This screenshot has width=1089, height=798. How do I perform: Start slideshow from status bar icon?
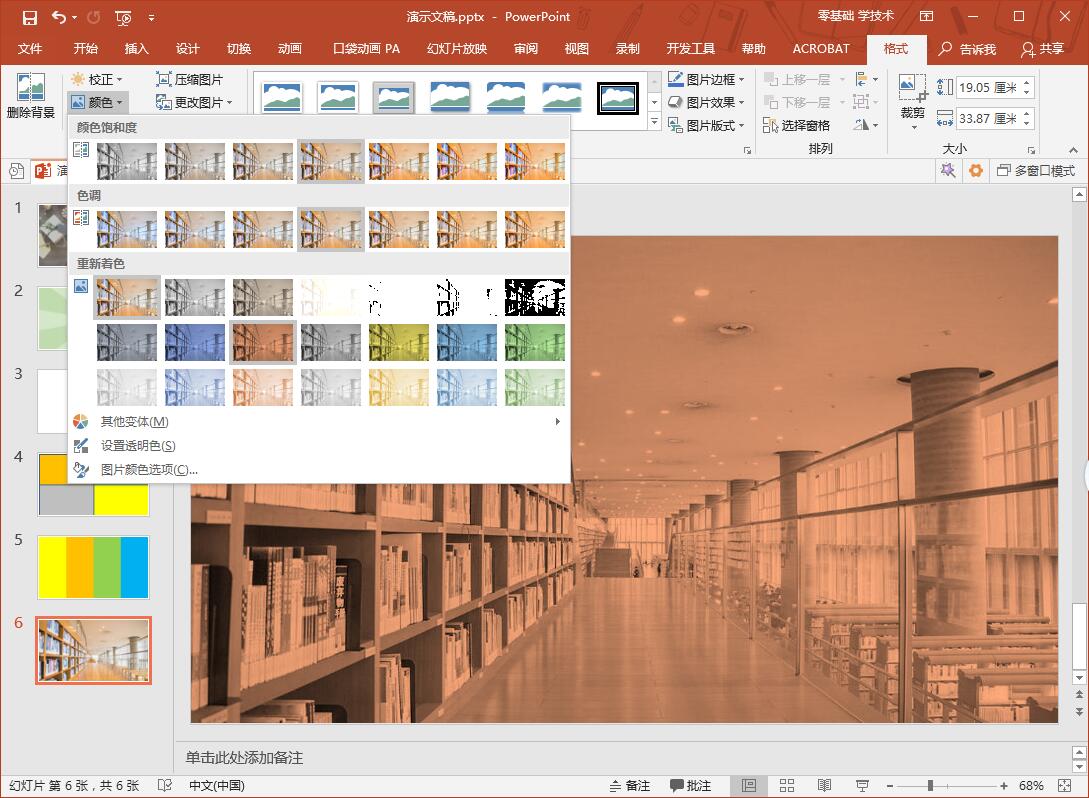tap(862, 785)
